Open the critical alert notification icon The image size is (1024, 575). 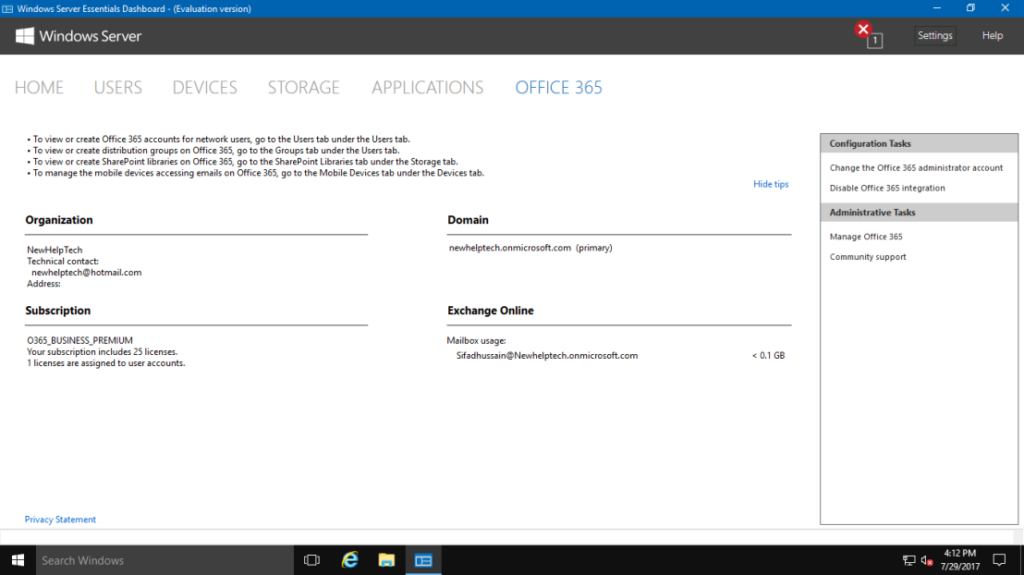pos(869,35)
